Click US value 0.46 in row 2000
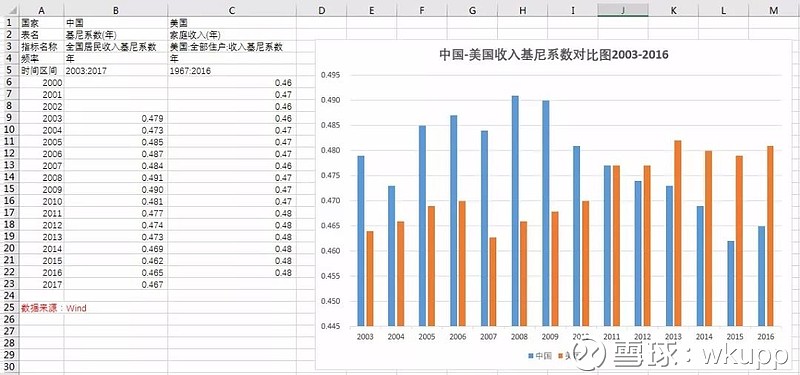The image size is (800, 375). coord(232,83)
